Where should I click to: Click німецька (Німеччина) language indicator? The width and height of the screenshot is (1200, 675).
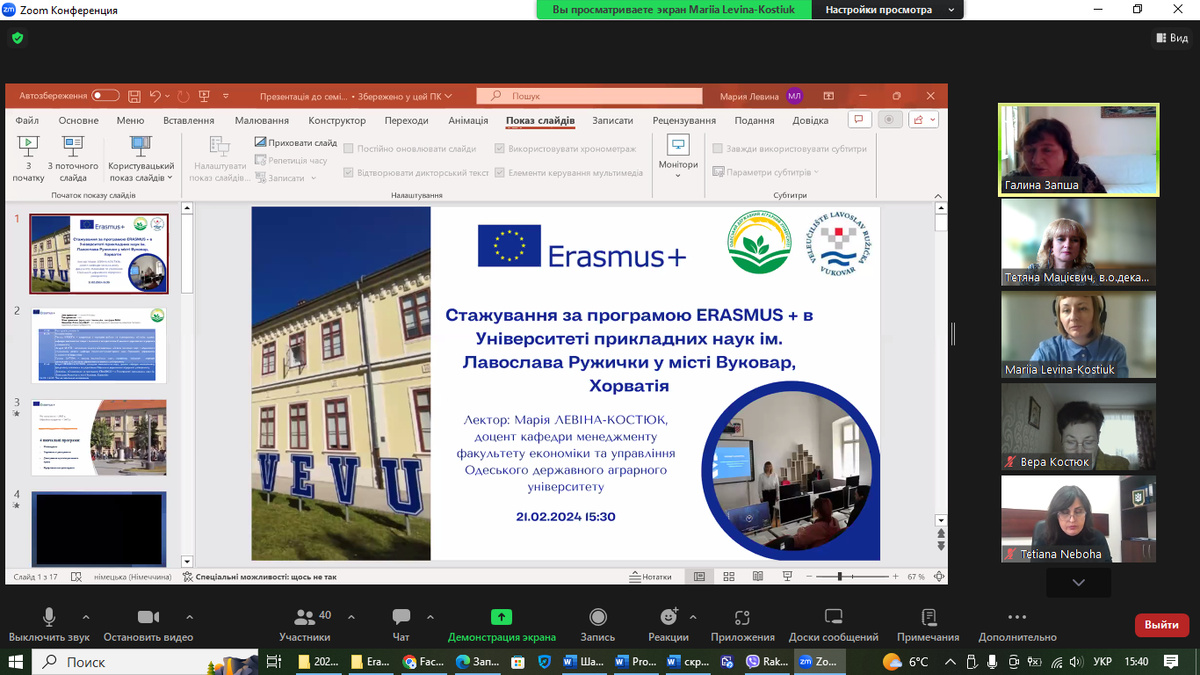[x=132, y=577]
